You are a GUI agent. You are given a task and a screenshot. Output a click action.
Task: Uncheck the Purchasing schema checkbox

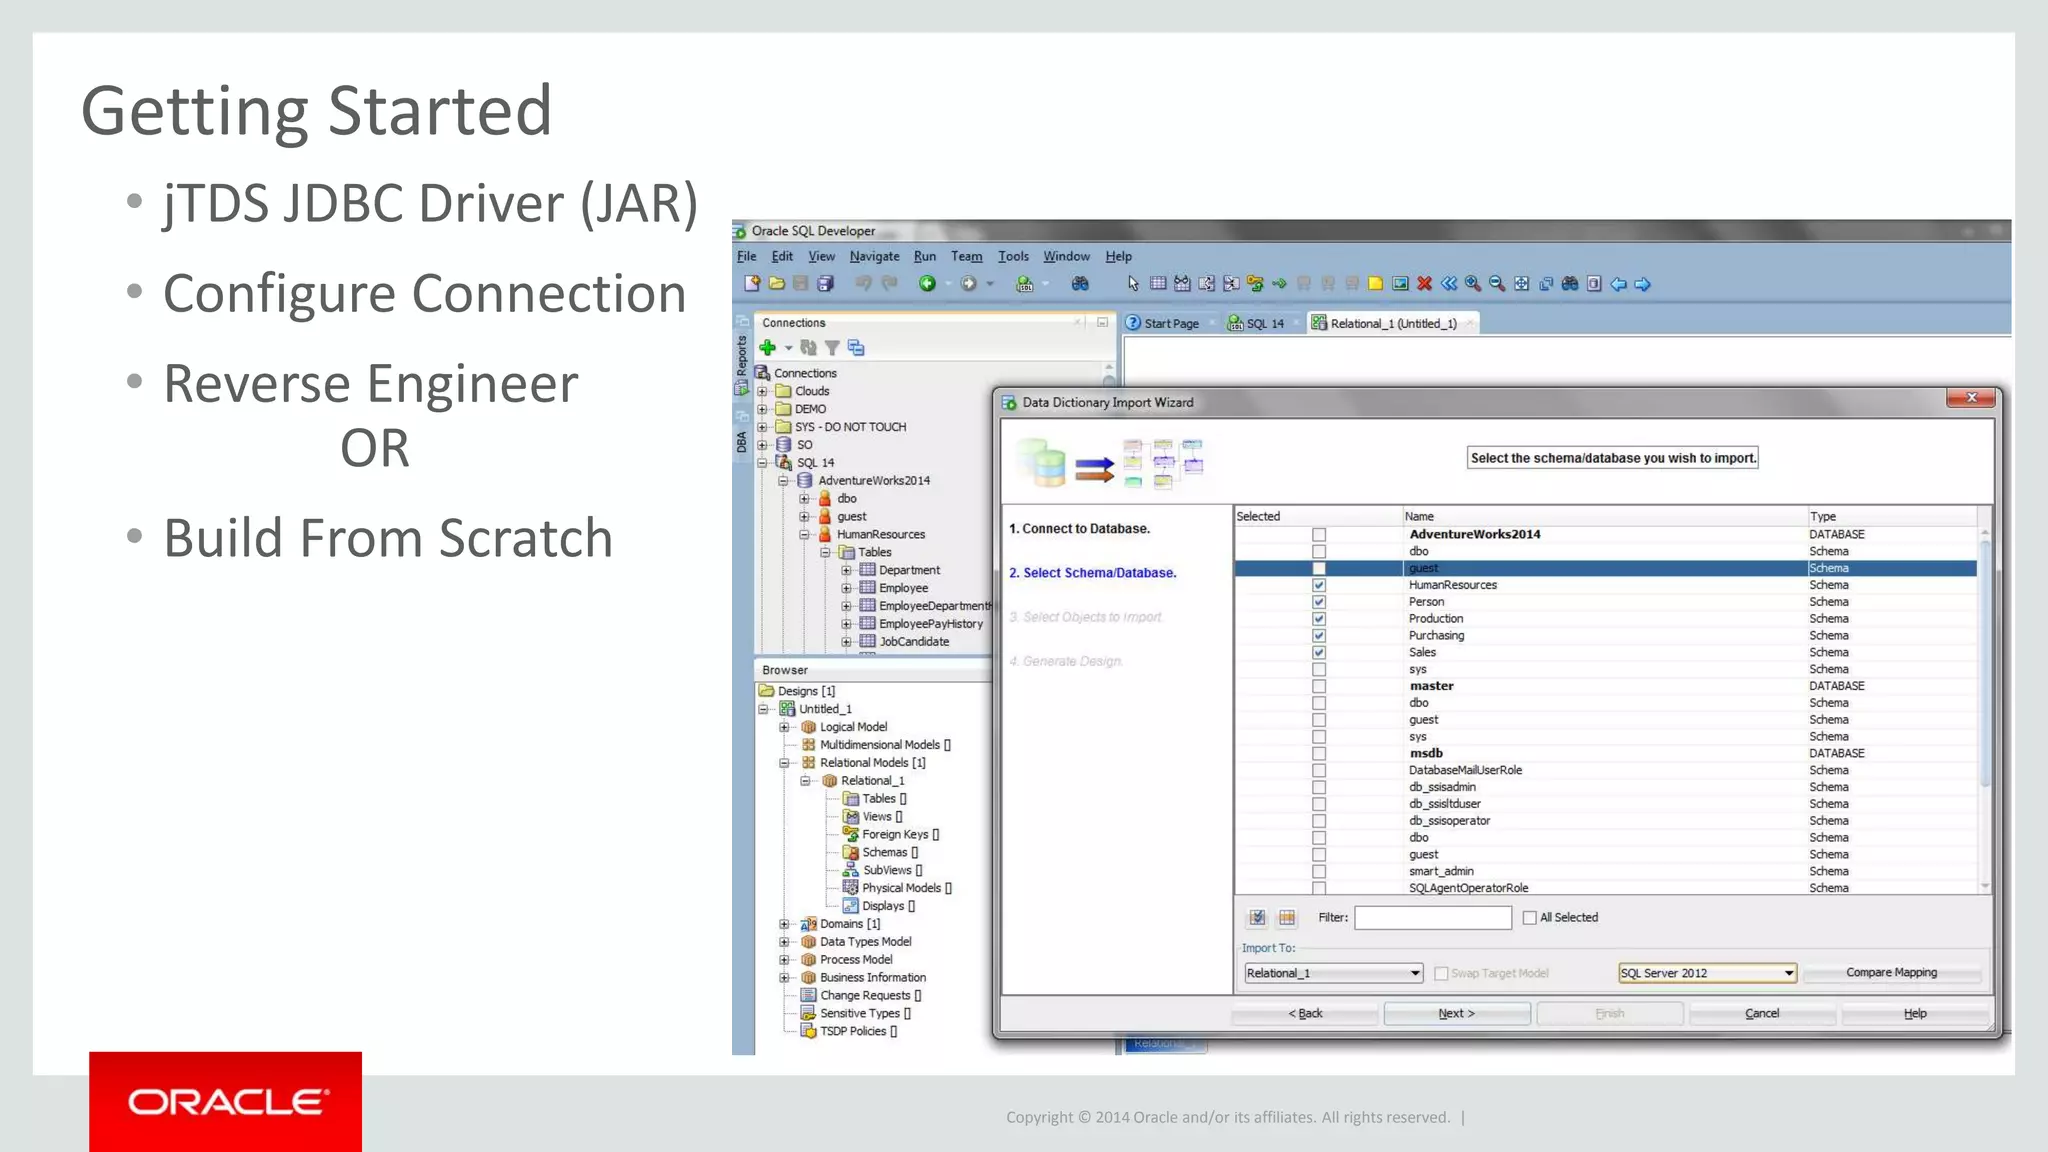pos(1319,636)
